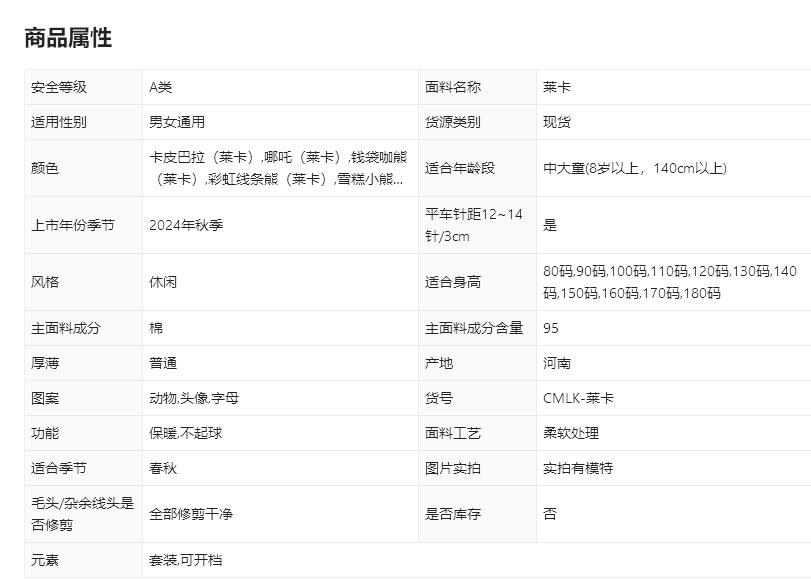Click the 面料名称 label cell
811x580 pixels.
(453, 87)
